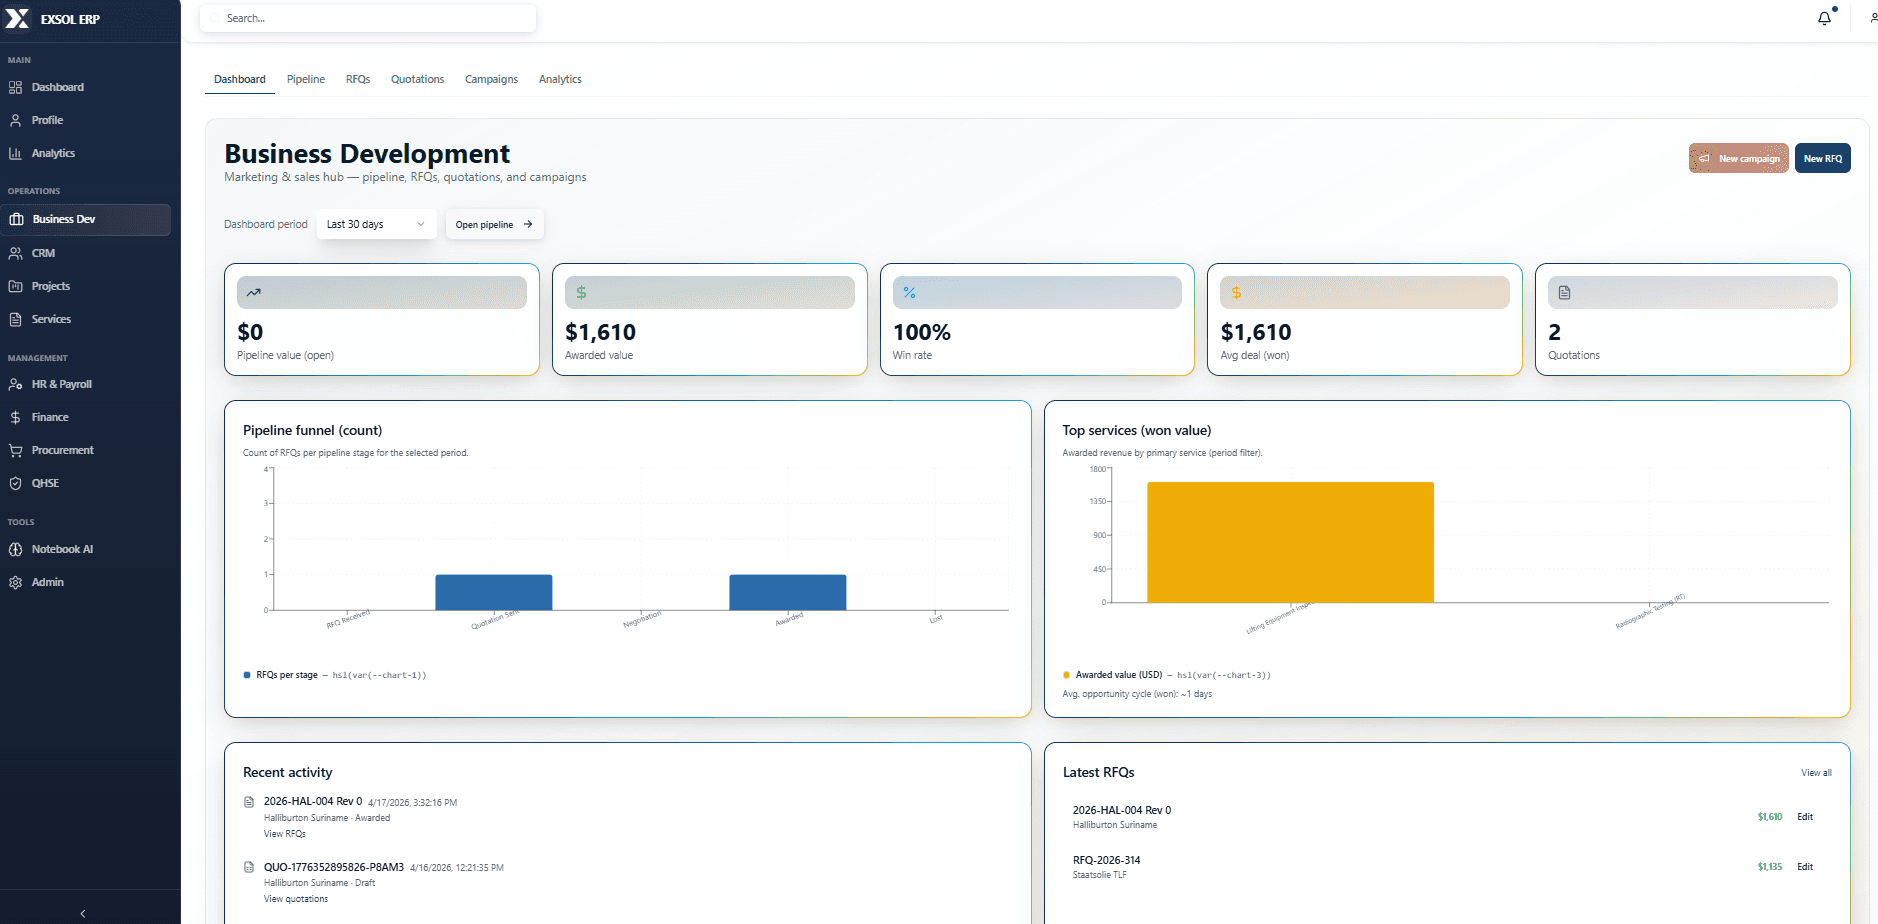Focus the Search input field

pos(368,18)
